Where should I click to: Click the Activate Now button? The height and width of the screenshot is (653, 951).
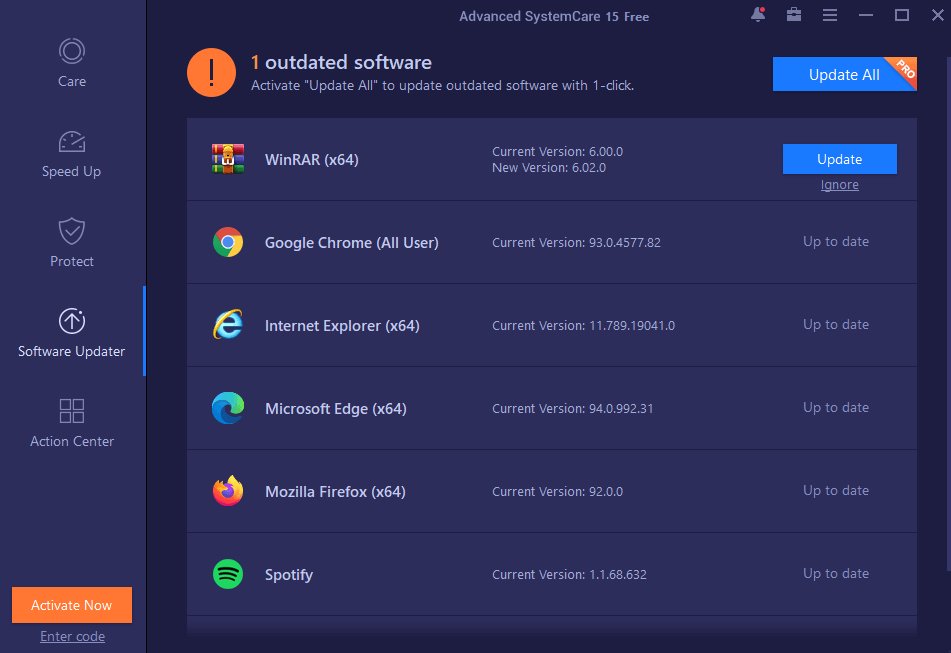[71, 604]
